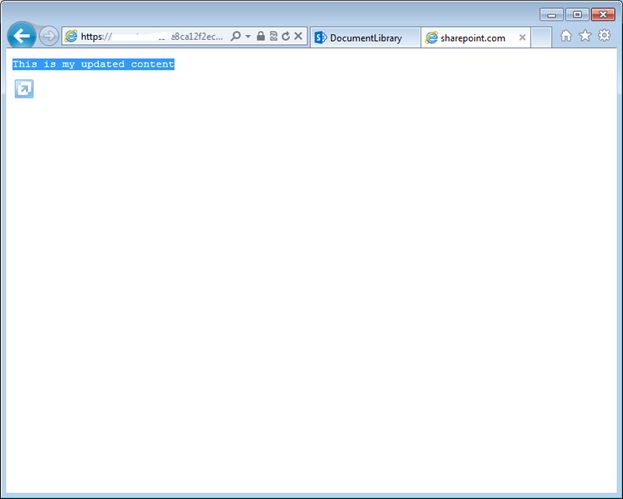Open the security lock report icon

click(261, 36)
